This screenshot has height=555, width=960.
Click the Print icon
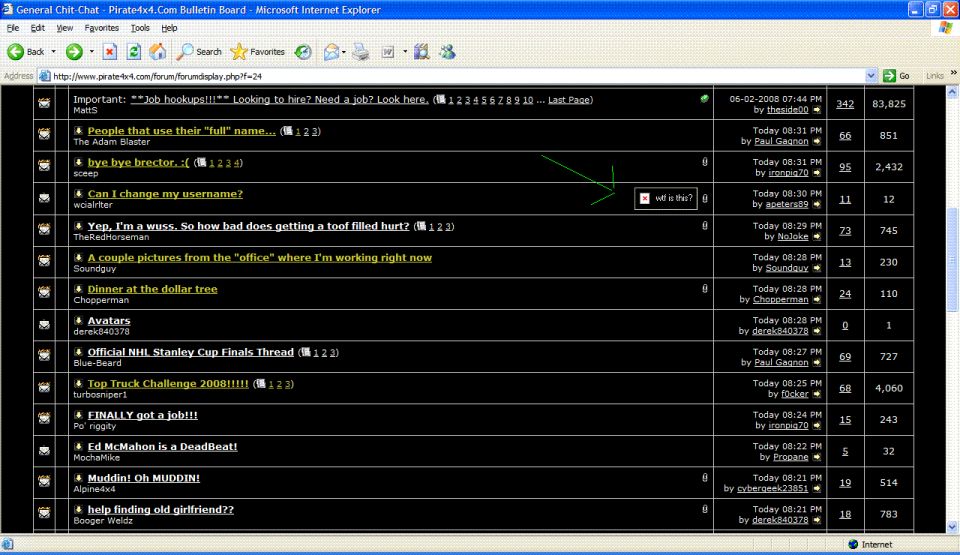click(361, 52)
